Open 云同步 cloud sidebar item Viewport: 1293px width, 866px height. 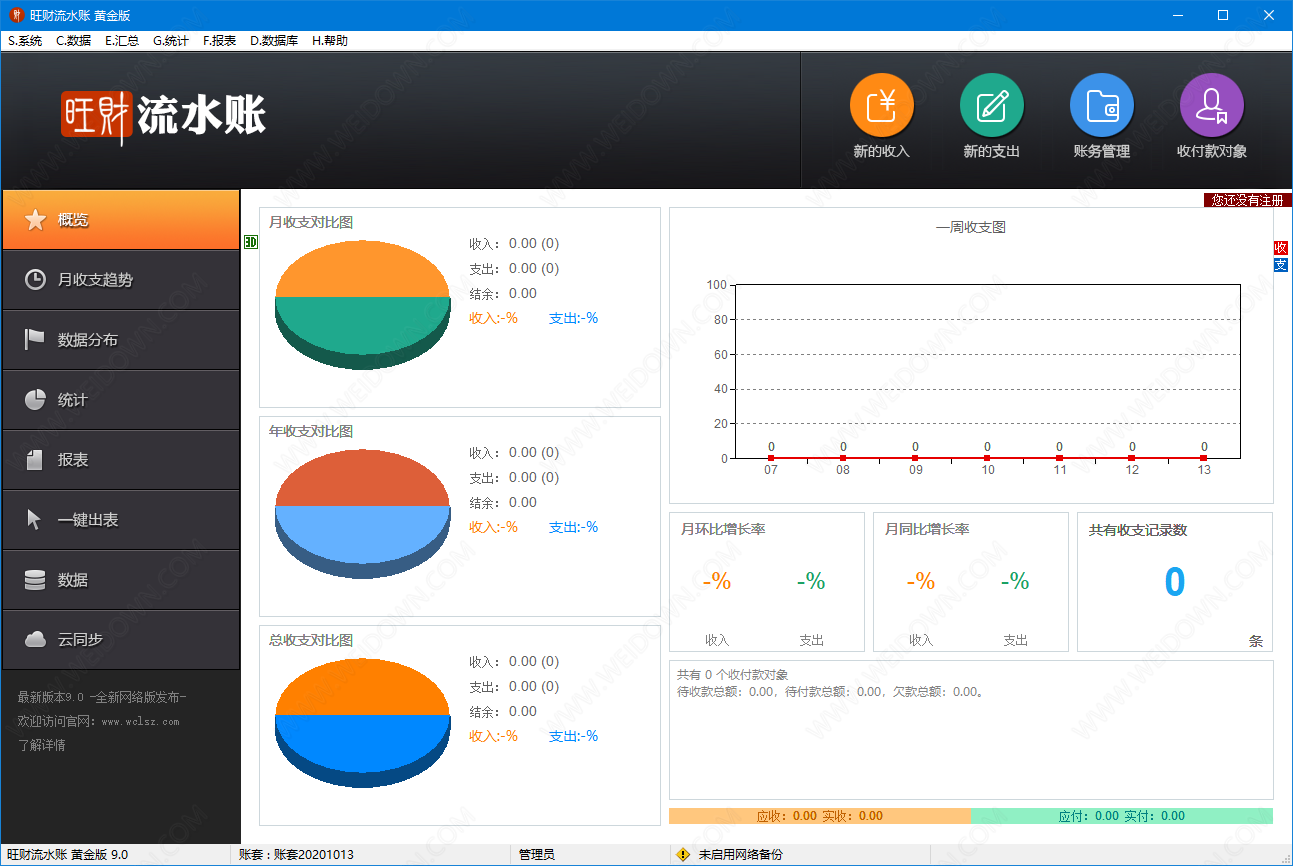pos(121,640)
